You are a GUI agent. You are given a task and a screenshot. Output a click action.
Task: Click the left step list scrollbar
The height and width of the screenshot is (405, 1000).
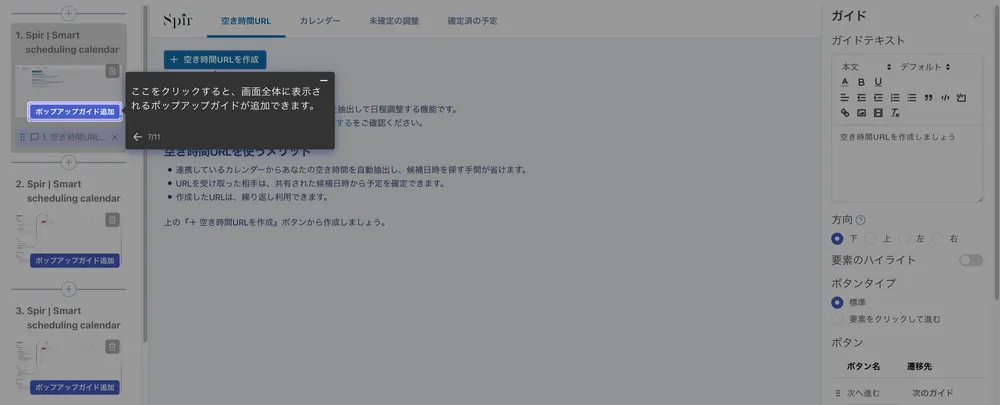pyautogui.click(x=145, y=172)
